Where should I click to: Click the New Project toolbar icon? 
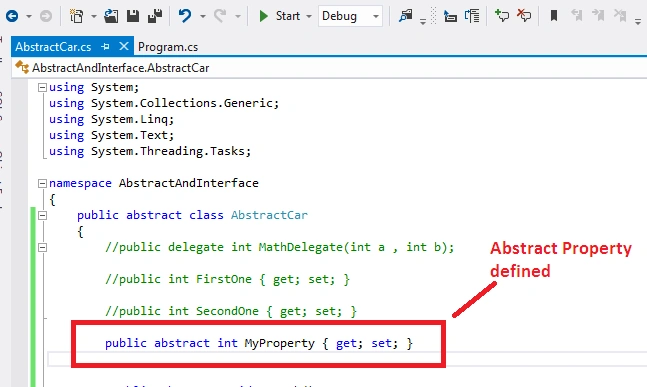(x=76, y=16)
